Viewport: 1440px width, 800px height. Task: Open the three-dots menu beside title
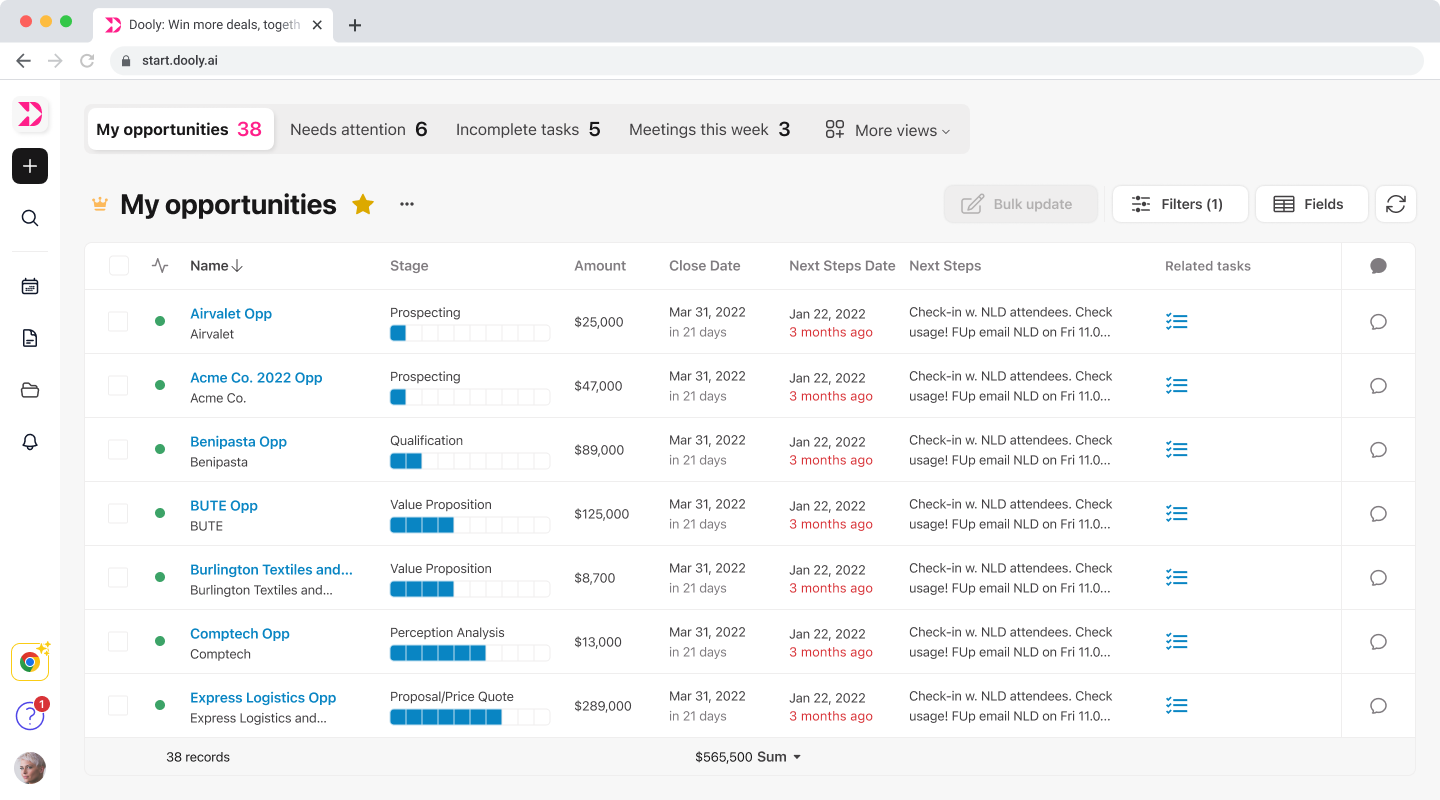tap(407, 204)
